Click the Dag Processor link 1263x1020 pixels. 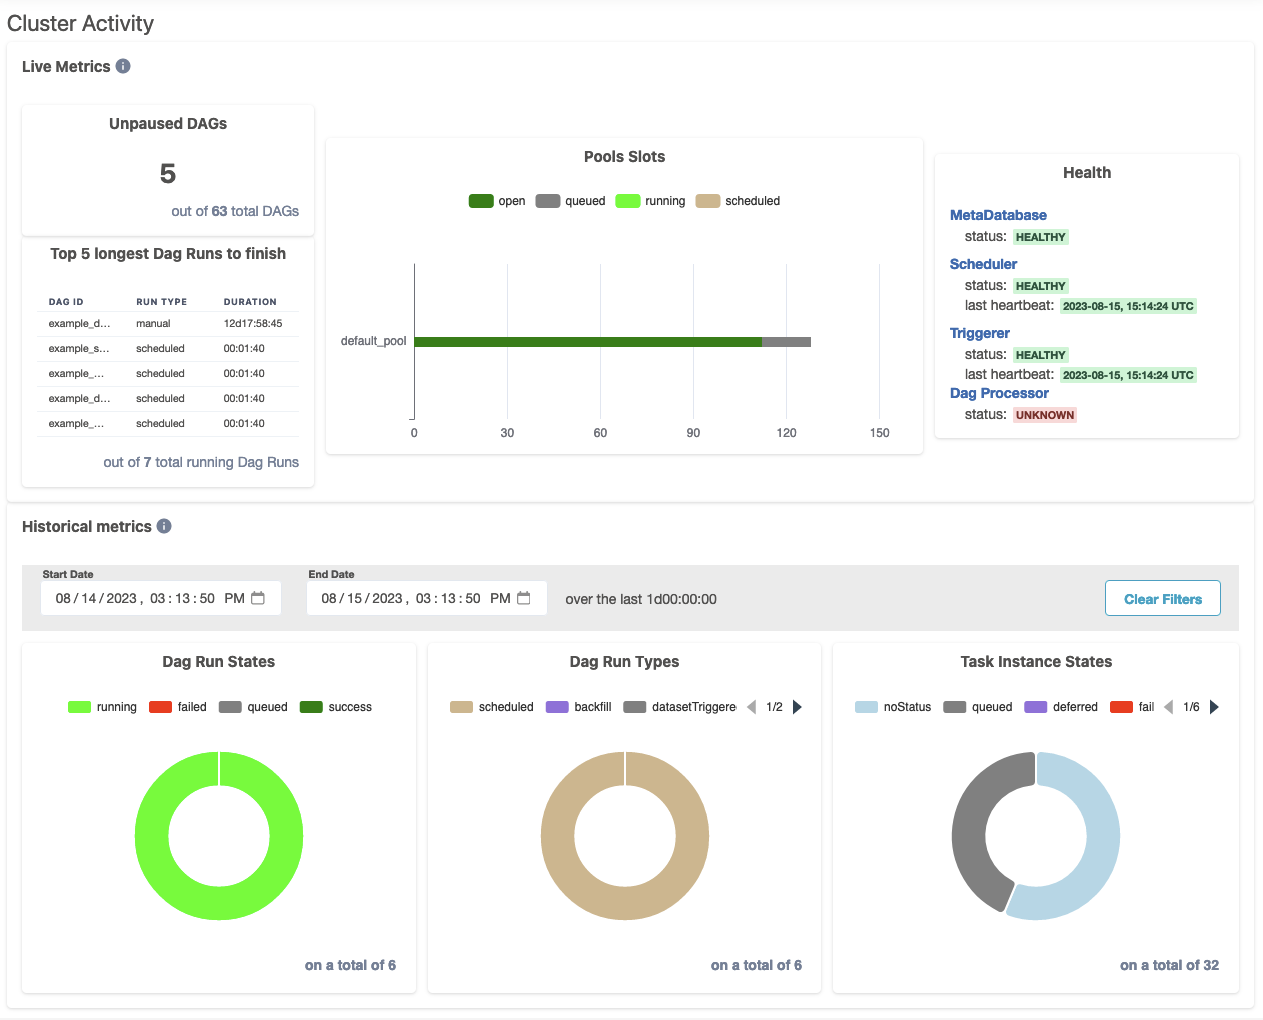pos(999,393)
